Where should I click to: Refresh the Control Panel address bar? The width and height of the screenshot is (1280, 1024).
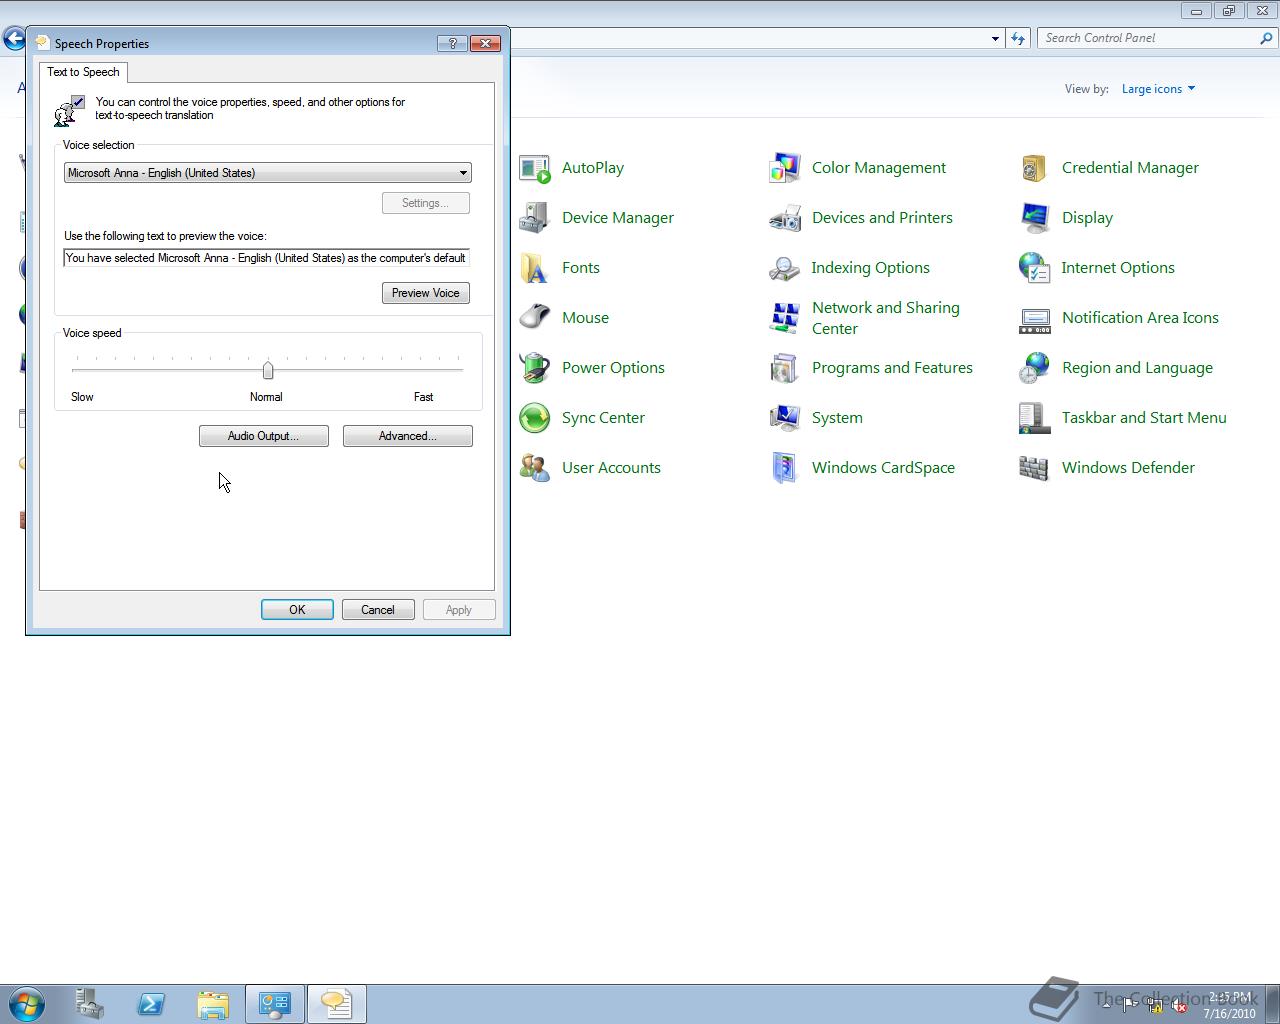coord(1018,38)
